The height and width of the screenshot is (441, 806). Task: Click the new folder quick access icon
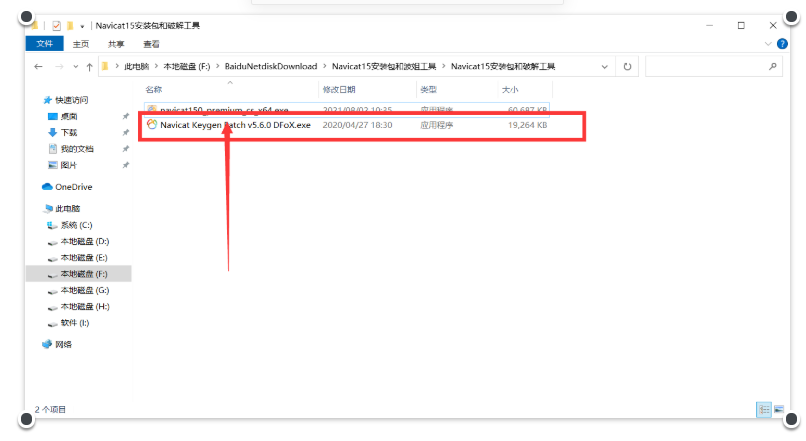point(70,25)
